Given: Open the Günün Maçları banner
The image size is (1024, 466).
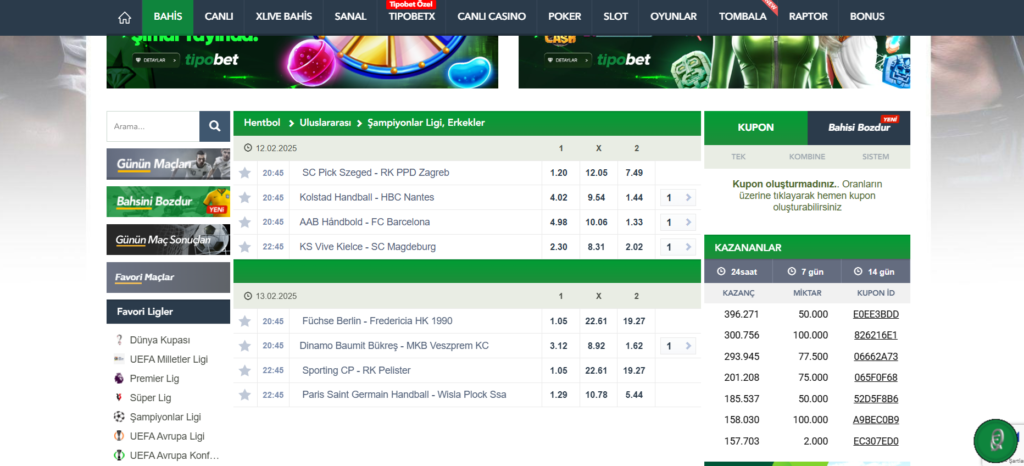Looking at the screenshot, I should [168, 164].
